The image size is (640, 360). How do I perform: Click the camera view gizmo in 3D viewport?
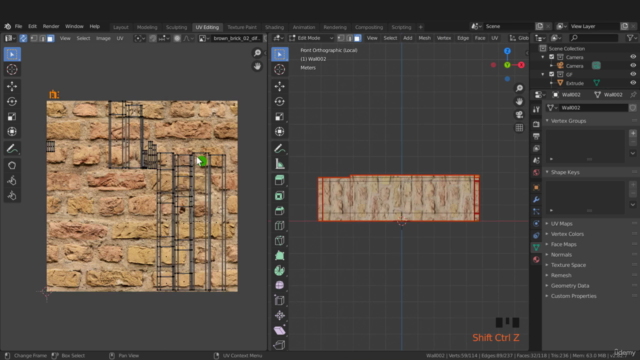(x=519, y=114)
